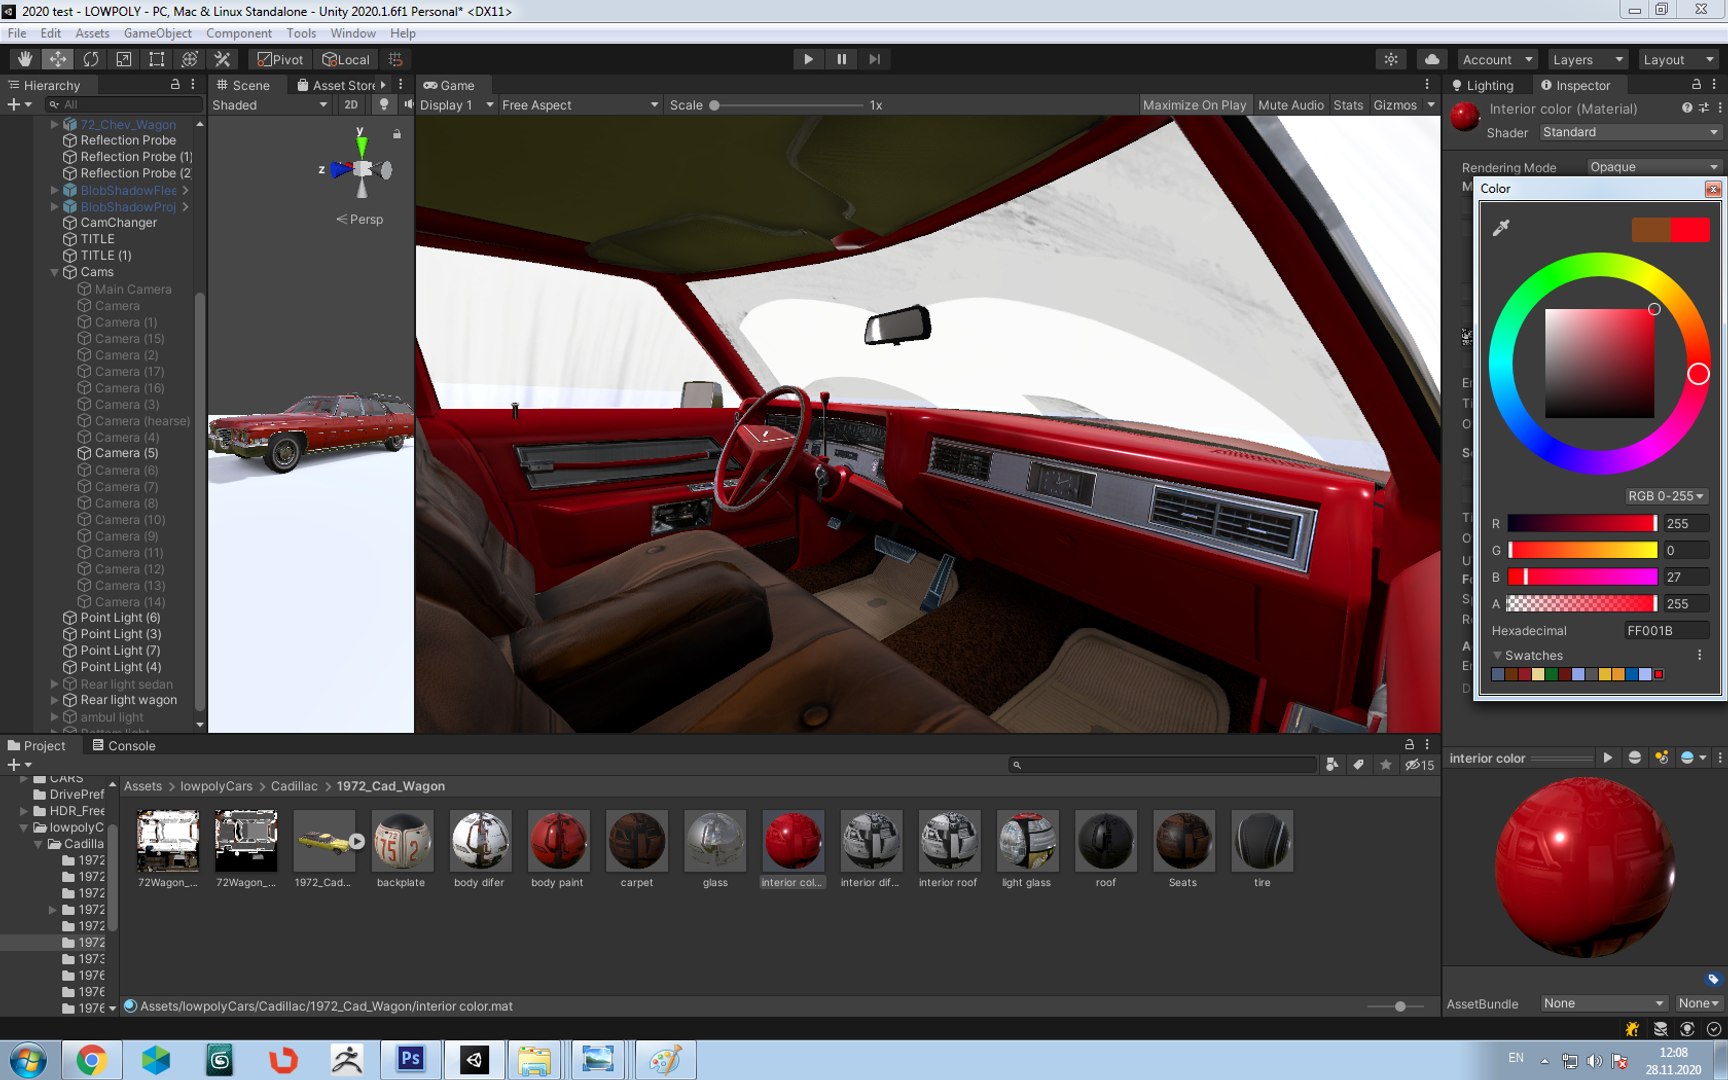Open the Cloud services icon
Viewport: 1728px width, 1080px height.
pyautogui.click(x=1432, y=59)
